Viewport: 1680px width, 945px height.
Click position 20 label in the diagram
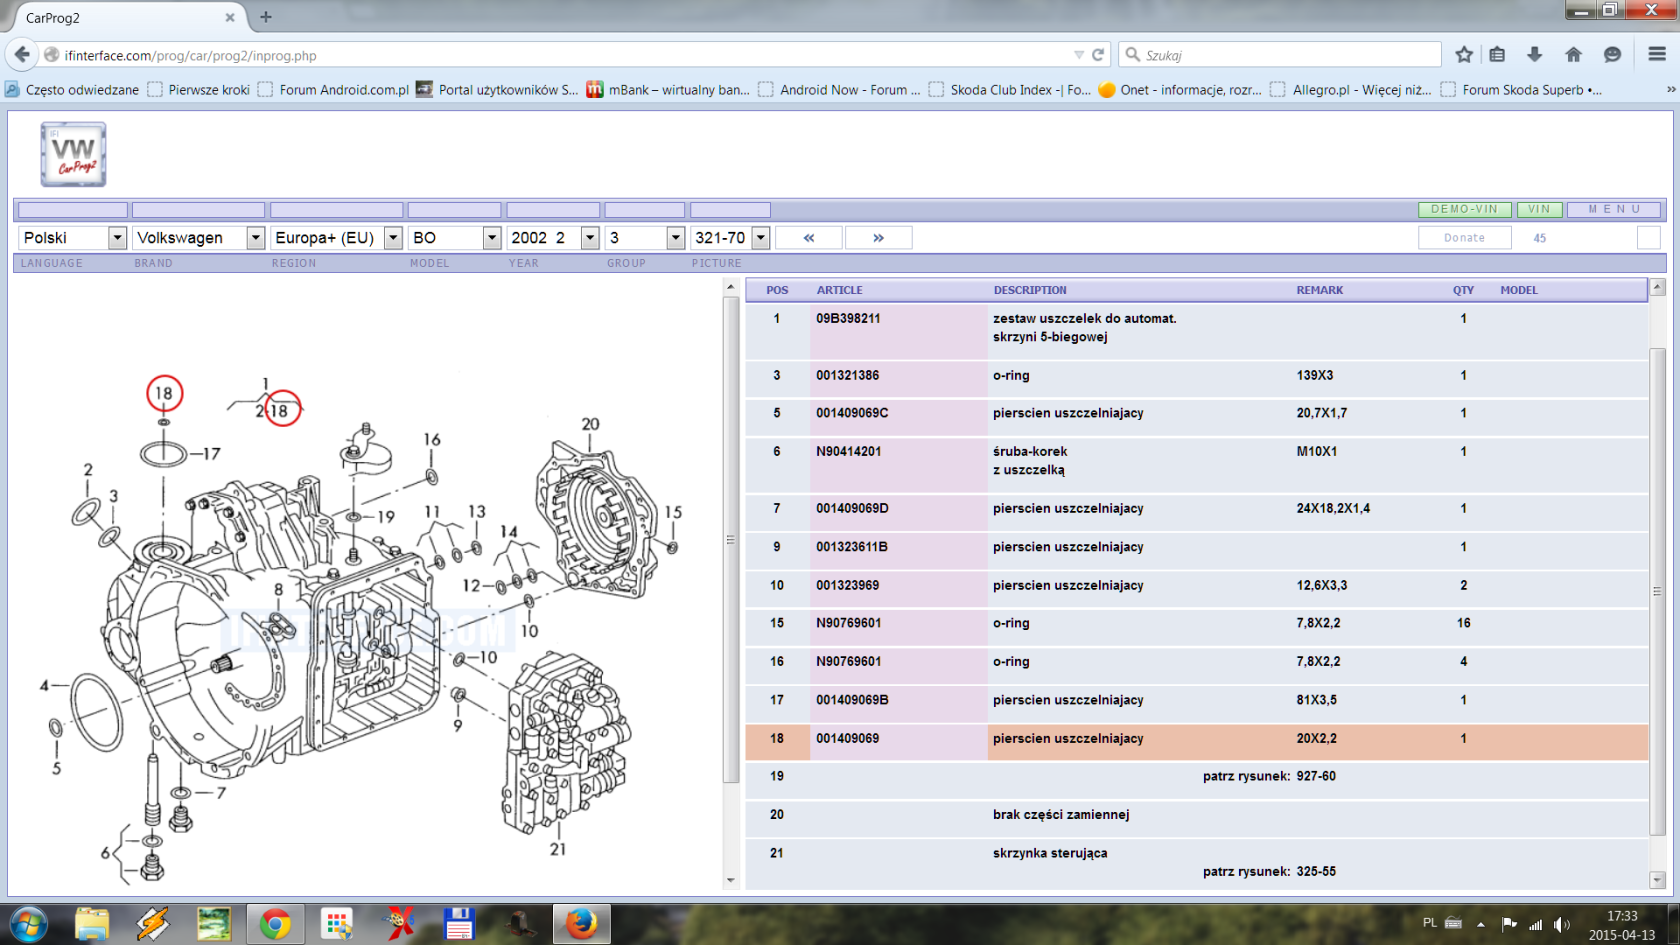pos(590,424)
